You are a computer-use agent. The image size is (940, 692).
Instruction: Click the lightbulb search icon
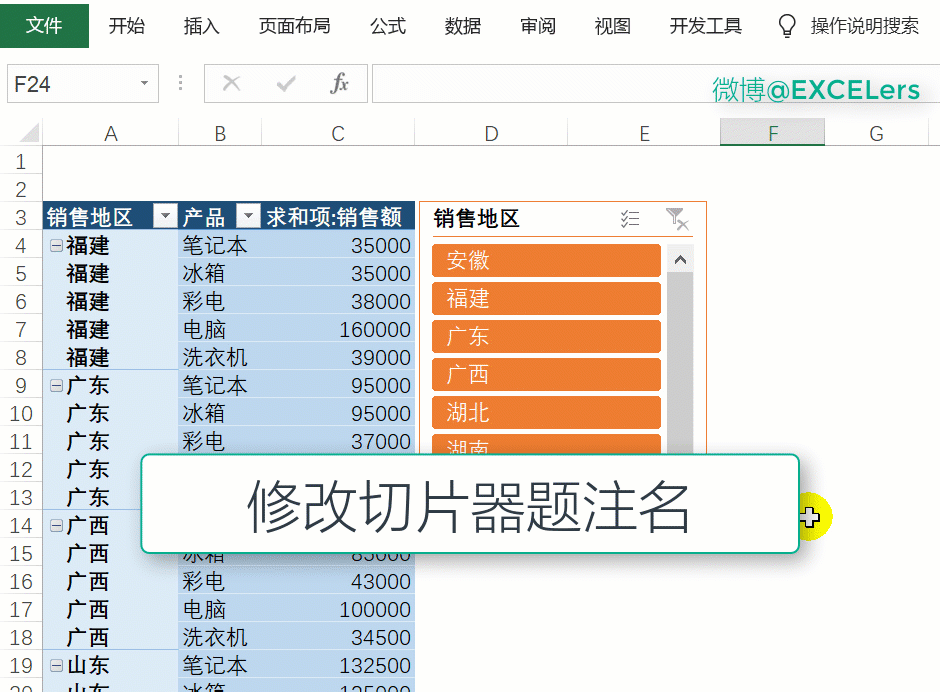(x=788, y=26)
